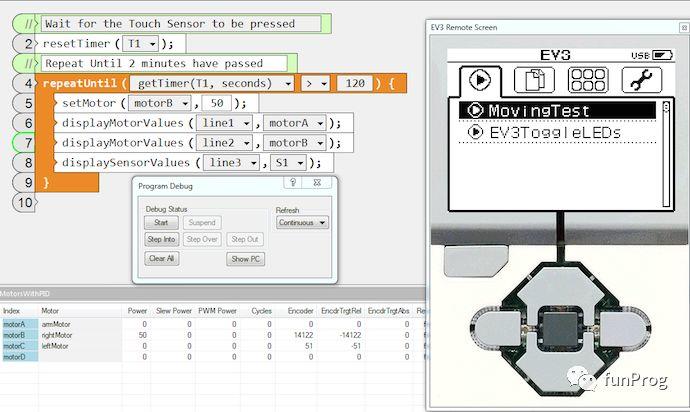Viewport: 690px width, 412px height.
Task: Open the Settings wrench tab on EV3
Action: [642, 81]
